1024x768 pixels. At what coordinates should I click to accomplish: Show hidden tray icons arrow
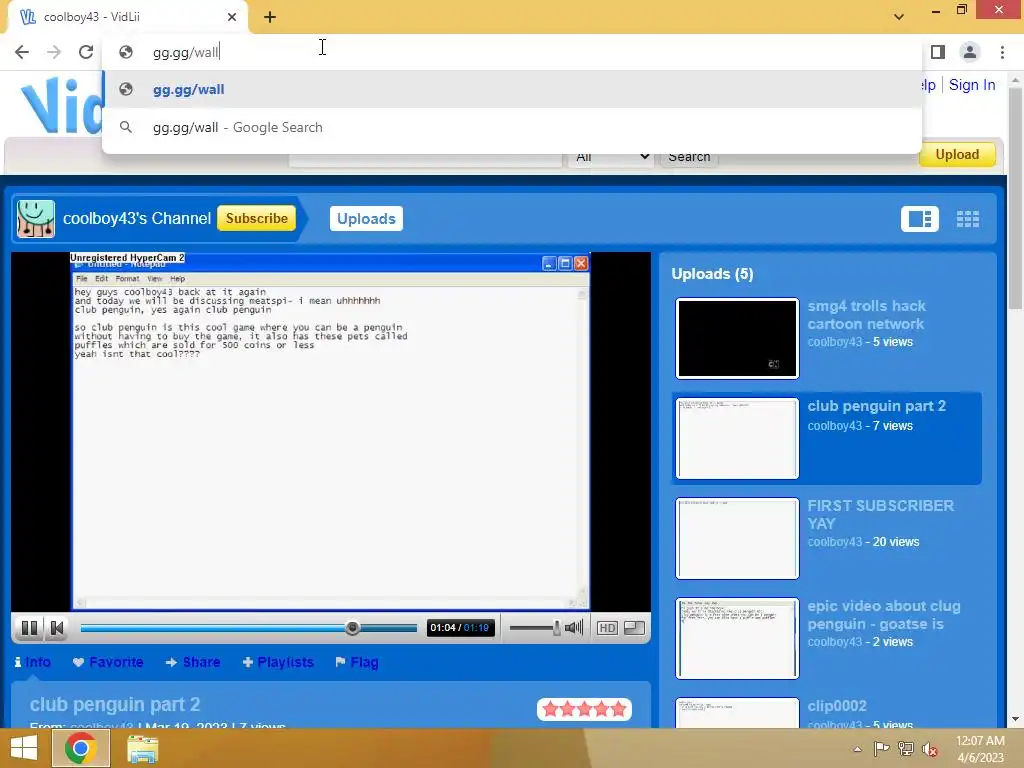coord(857,749)
